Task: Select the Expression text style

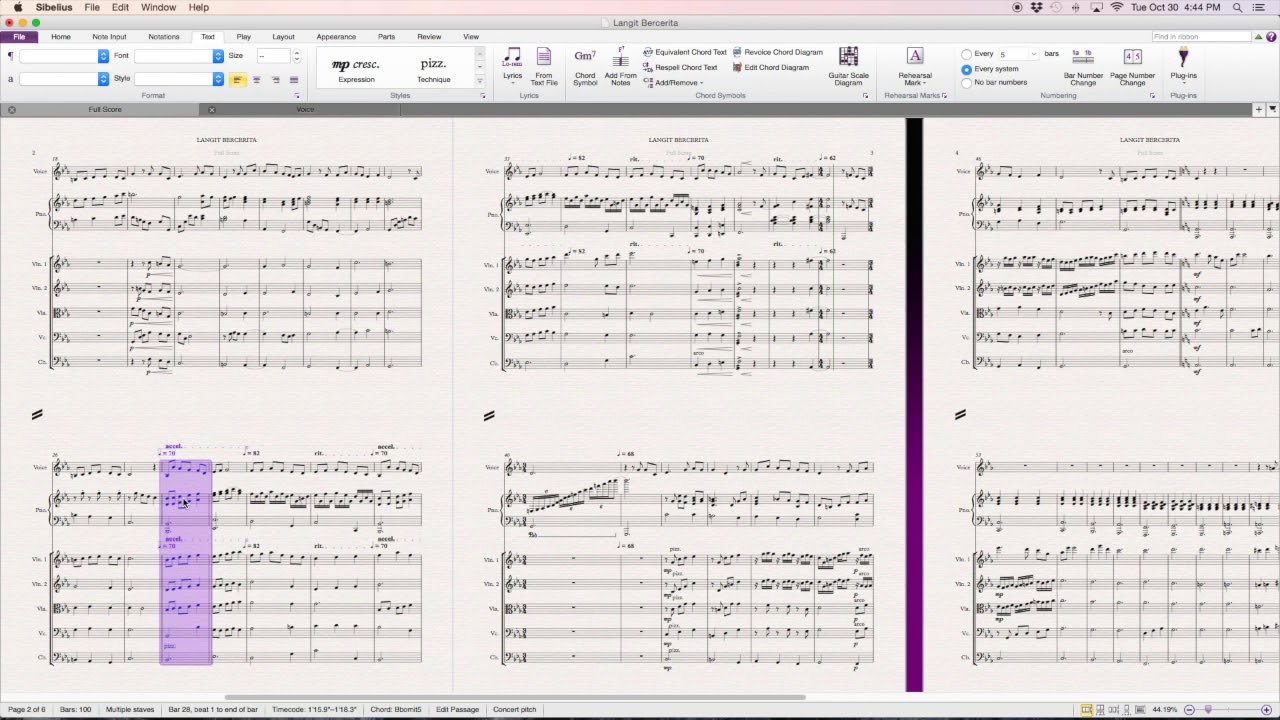Action: click(356, 69)
